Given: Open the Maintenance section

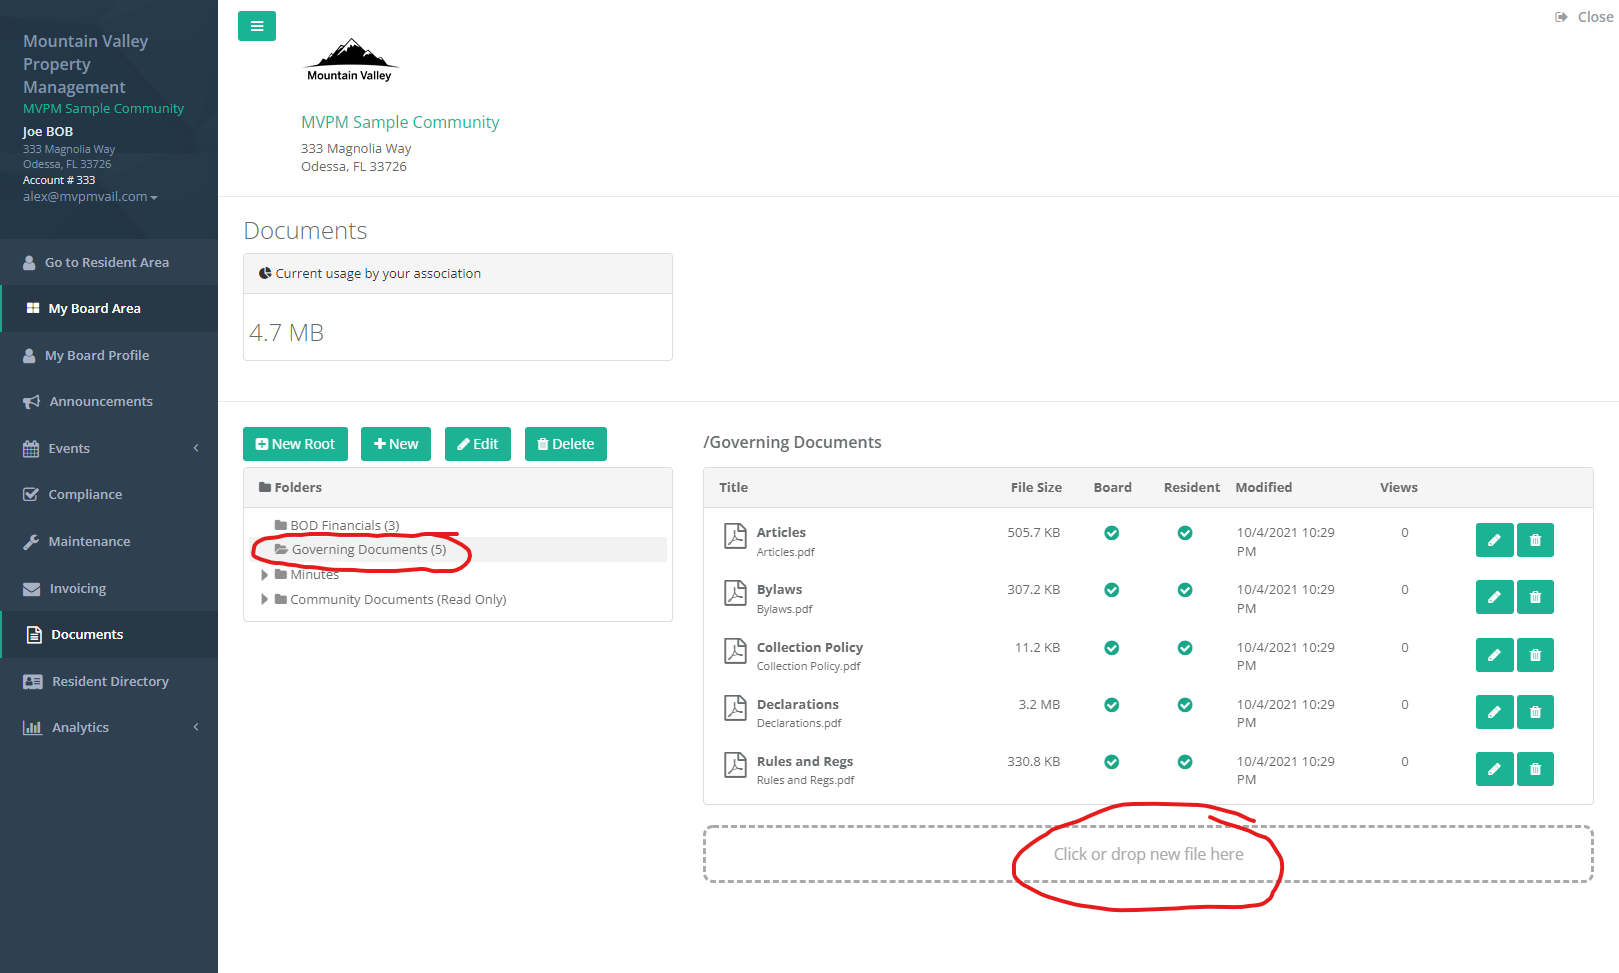Looking at the screenshot, I should tap(109, 541).
